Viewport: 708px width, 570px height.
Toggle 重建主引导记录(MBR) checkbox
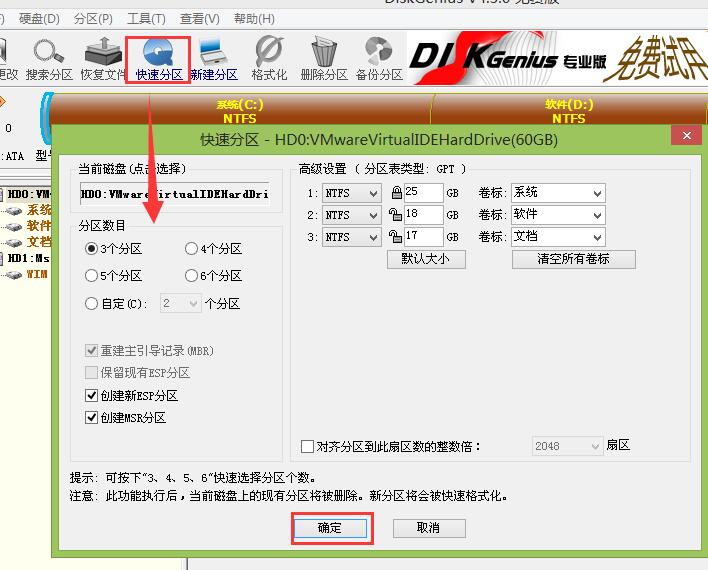(x=91, y=350)
